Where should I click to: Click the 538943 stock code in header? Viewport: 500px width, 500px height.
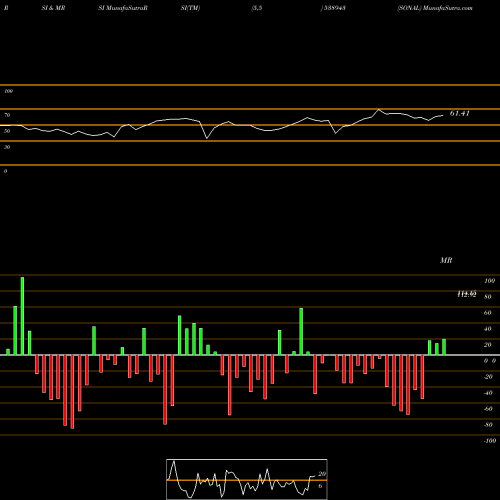[334, 8]
